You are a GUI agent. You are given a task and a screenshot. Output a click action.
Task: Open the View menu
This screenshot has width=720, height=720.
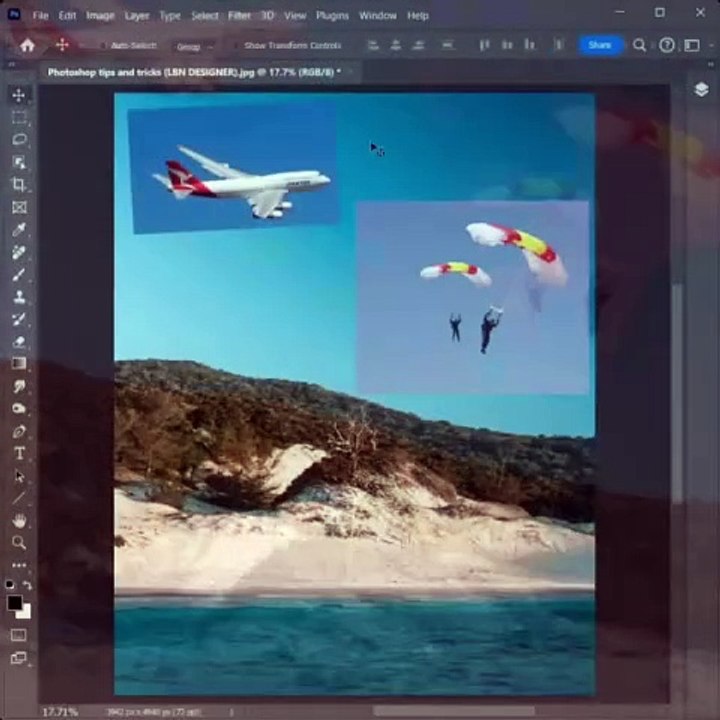295,16
